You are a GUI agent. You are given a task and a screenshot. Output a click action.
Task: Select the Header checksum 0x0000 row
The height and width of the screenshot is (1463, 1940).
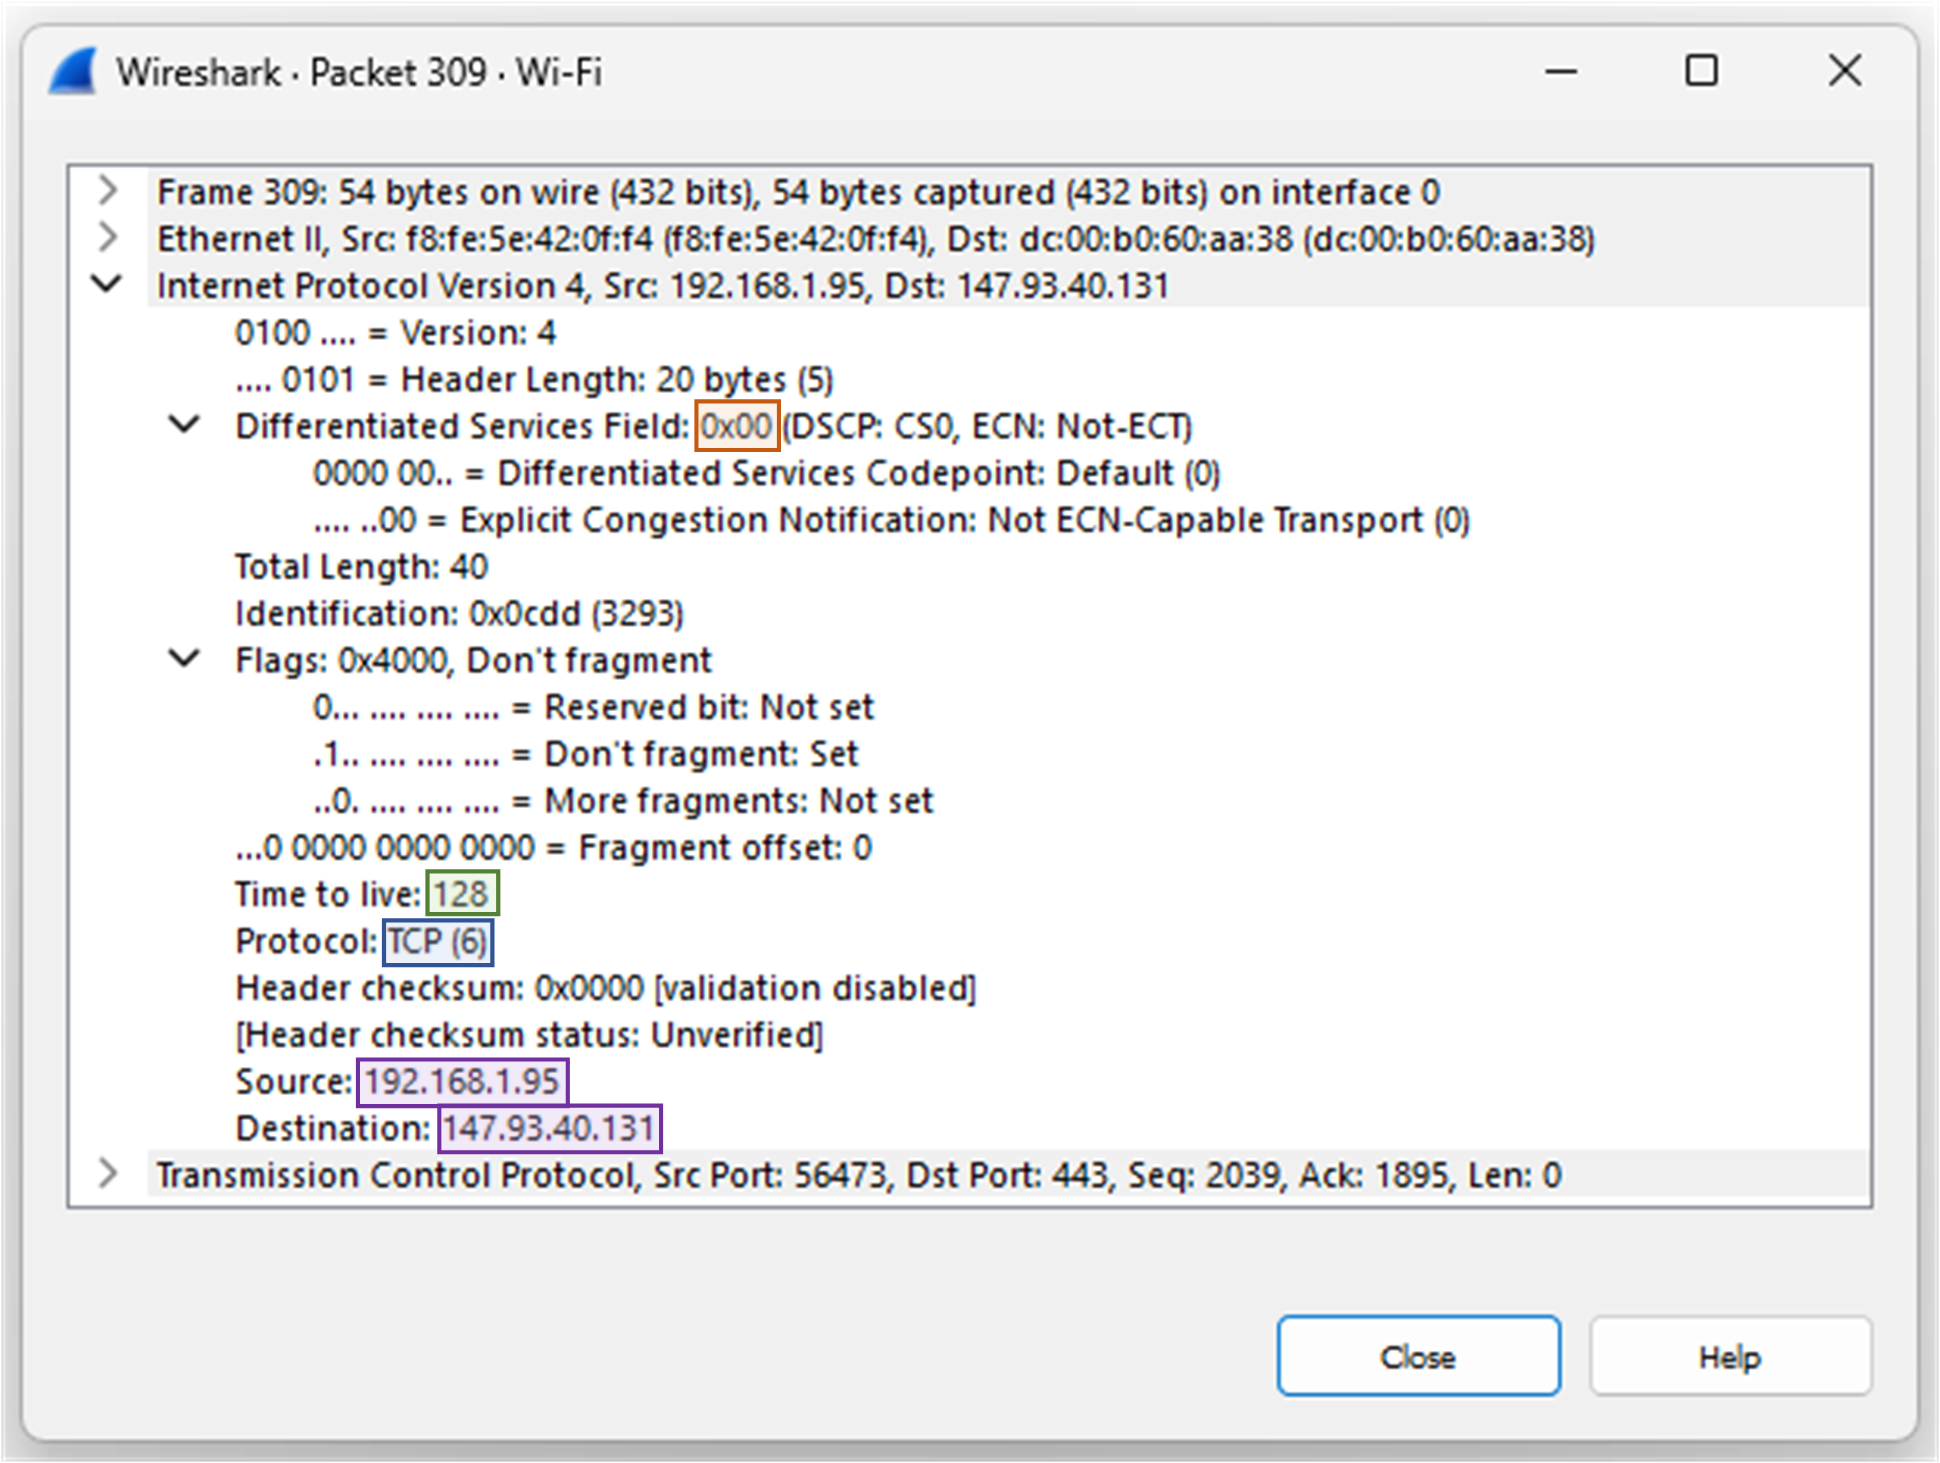pos(605,988)
